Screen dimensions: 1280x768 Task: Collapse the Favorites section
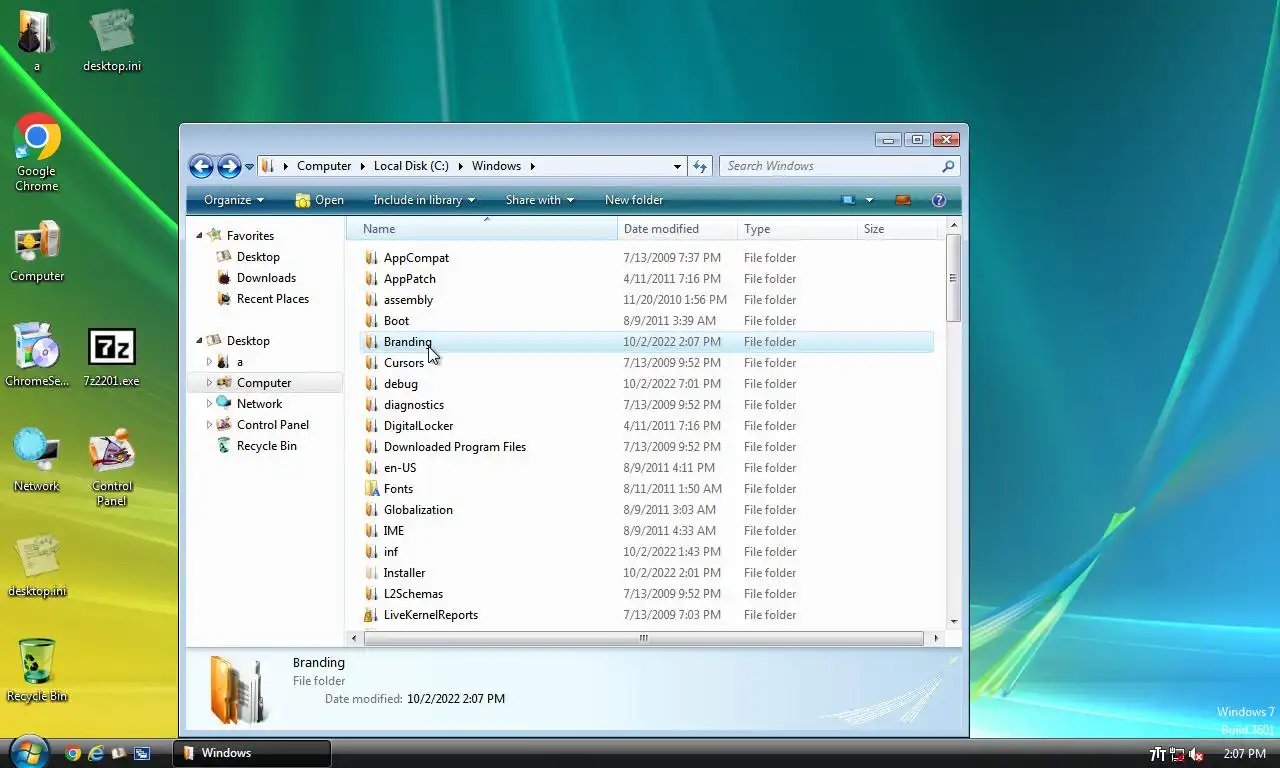[x=199, y=236]
